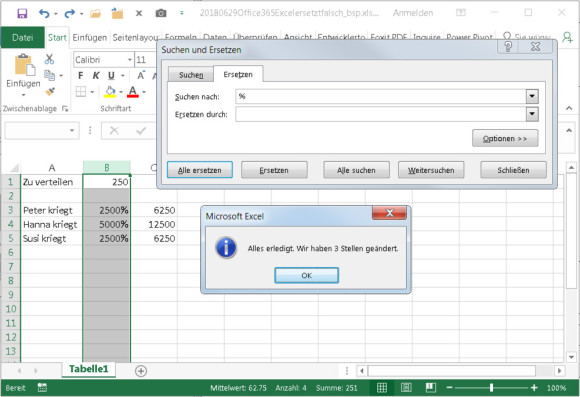This screenshot has width=580, height=397.
Task: Select the Tabelle1 sheet tab
Action: click(88, 369)
